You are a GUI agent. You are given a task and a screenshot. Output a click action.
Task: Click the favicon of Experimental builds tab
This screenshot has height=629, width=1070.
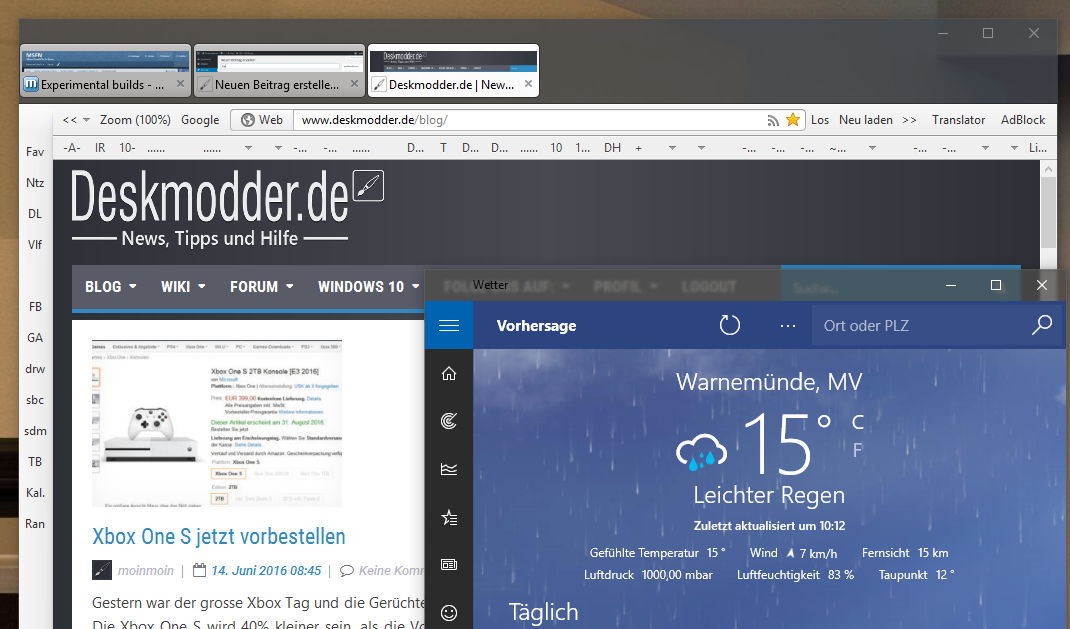(31, 85)
